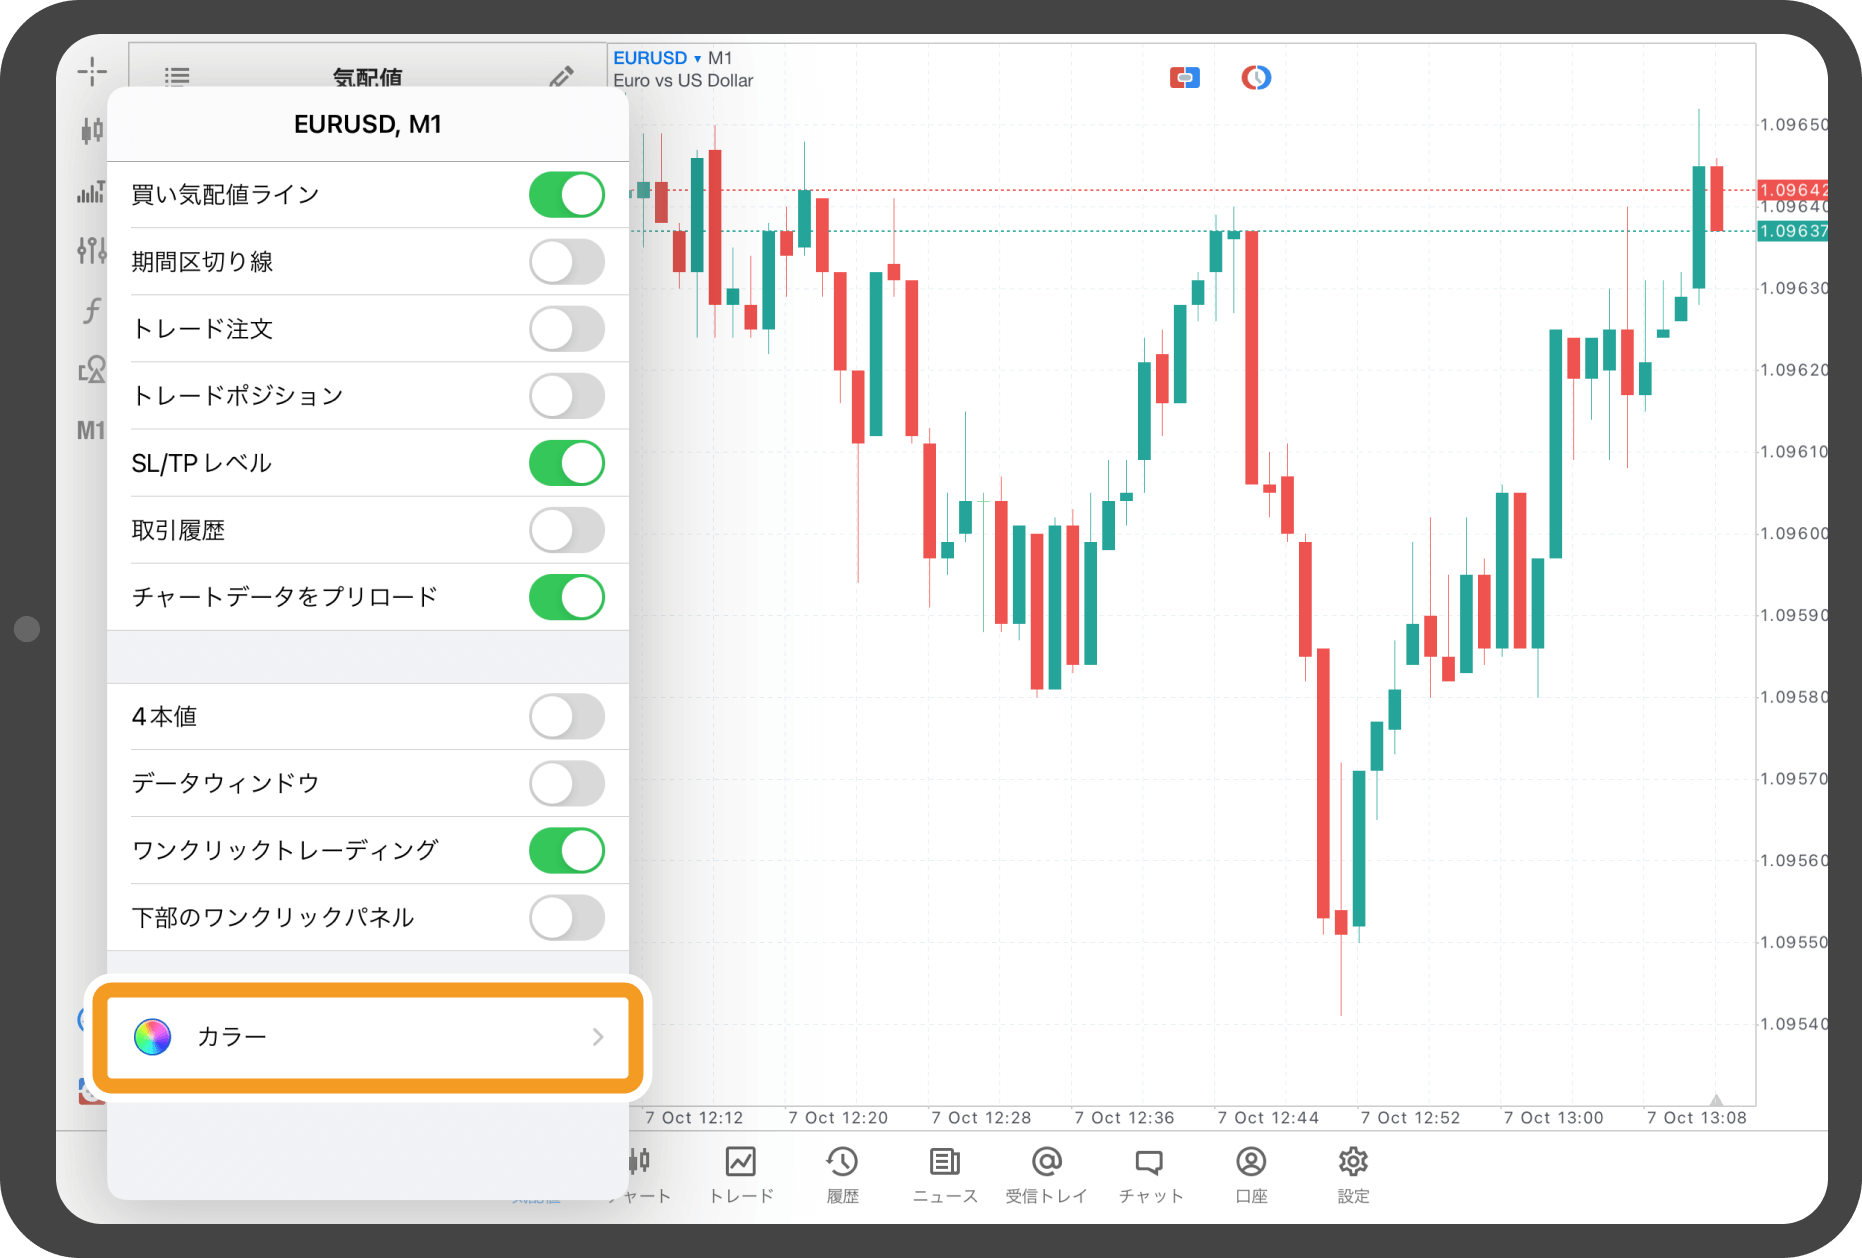Open the Account icon in bottom bar
Screen dimensions: 1862x1258
tap(1251, 1173)
